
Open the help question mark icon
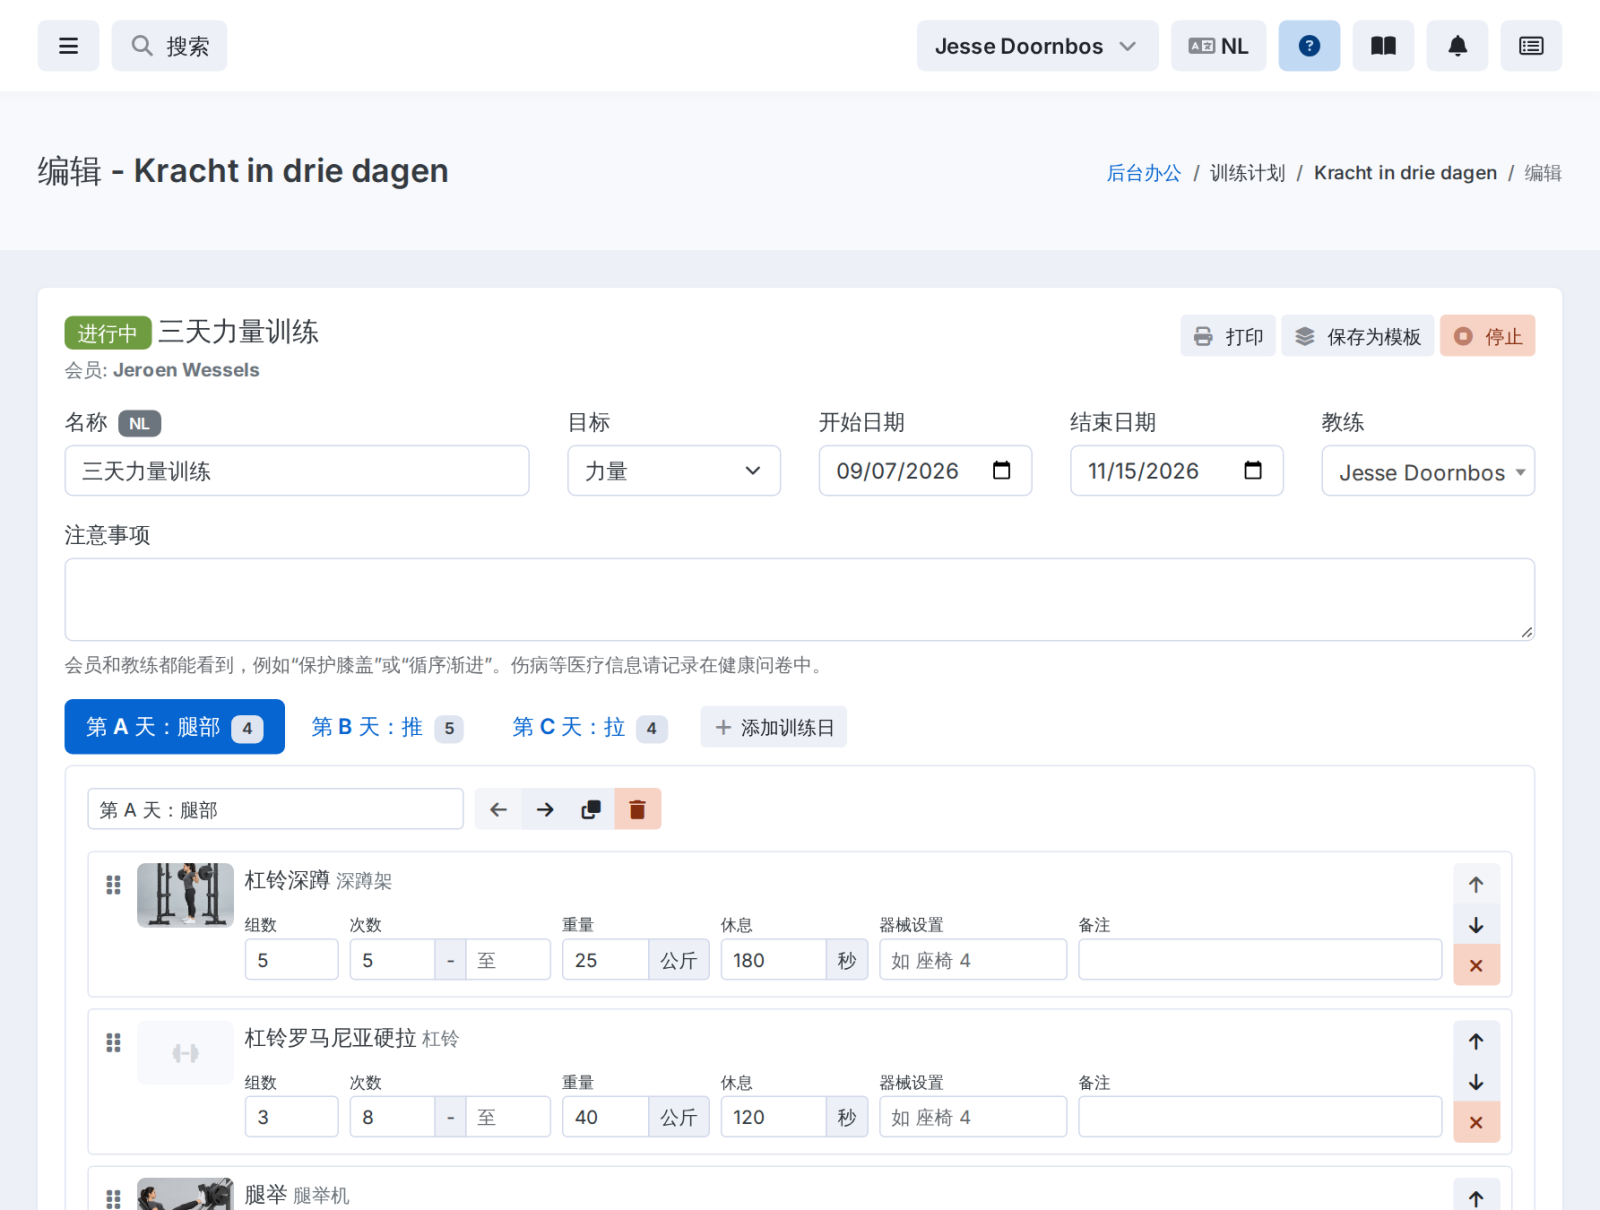click(x=1309, y=46)
